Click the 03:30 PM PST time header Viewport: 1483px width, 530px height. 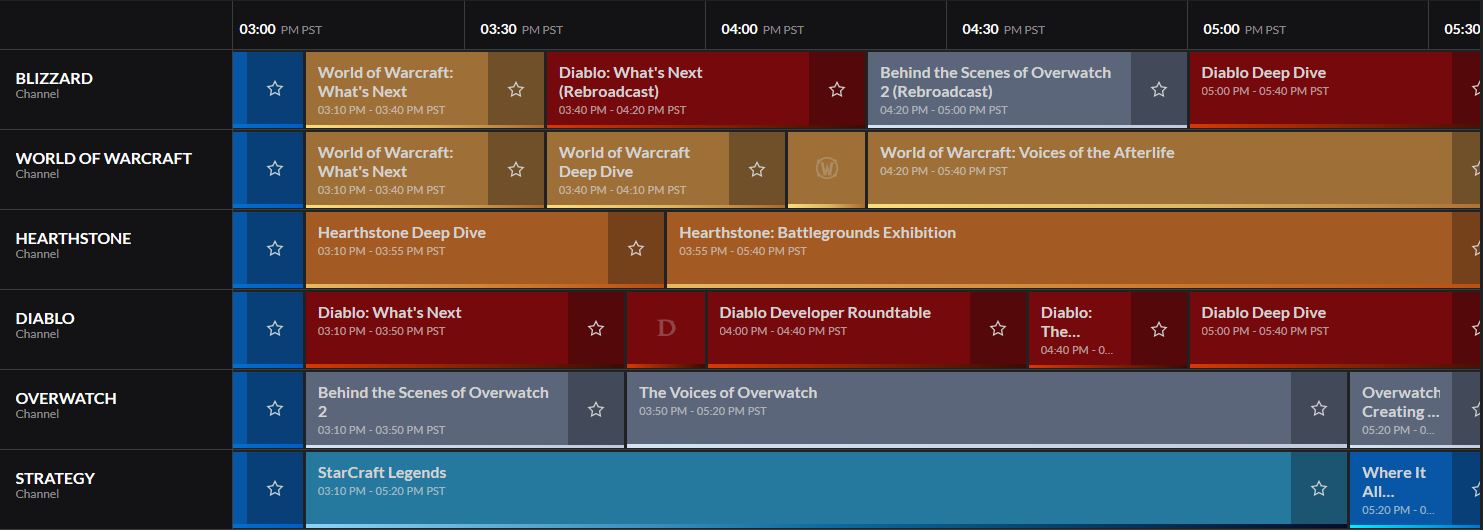[x=521, y=29]
